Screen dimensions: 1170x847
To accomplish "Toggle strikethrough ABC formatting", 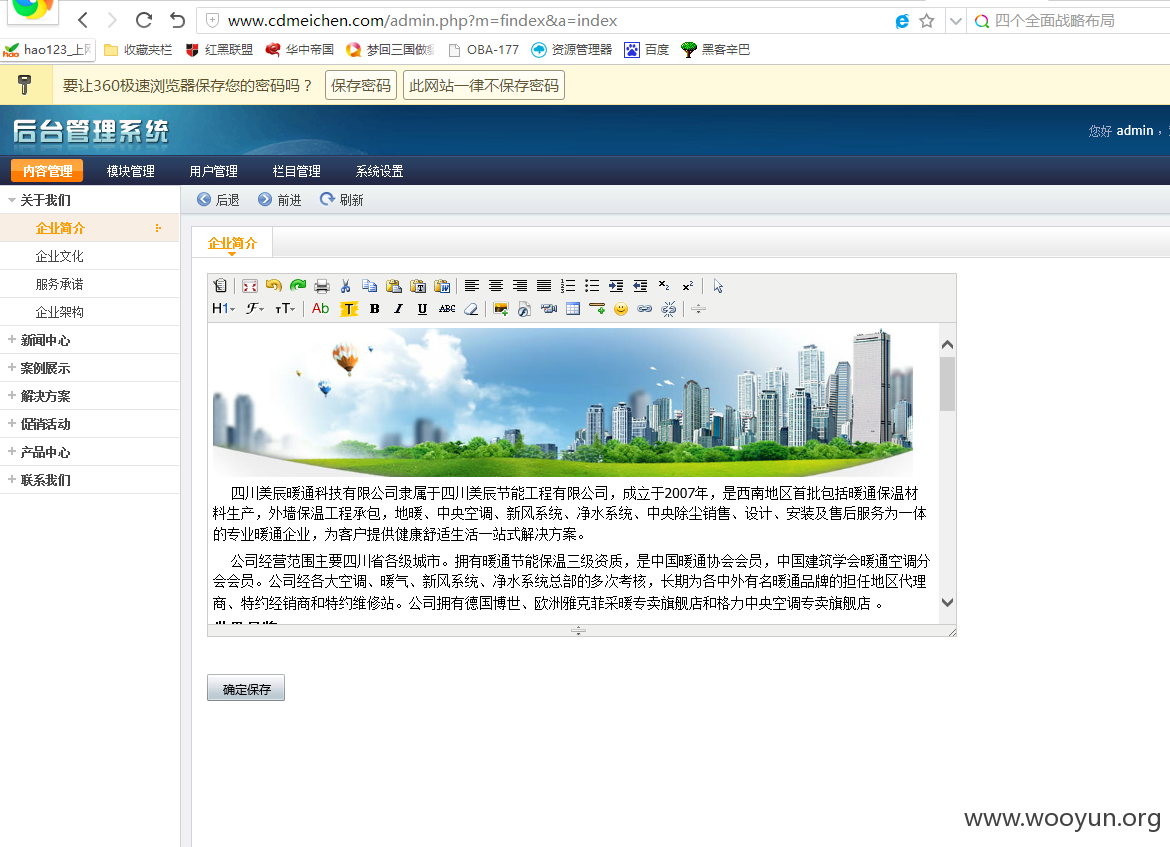I will [447, 309].
